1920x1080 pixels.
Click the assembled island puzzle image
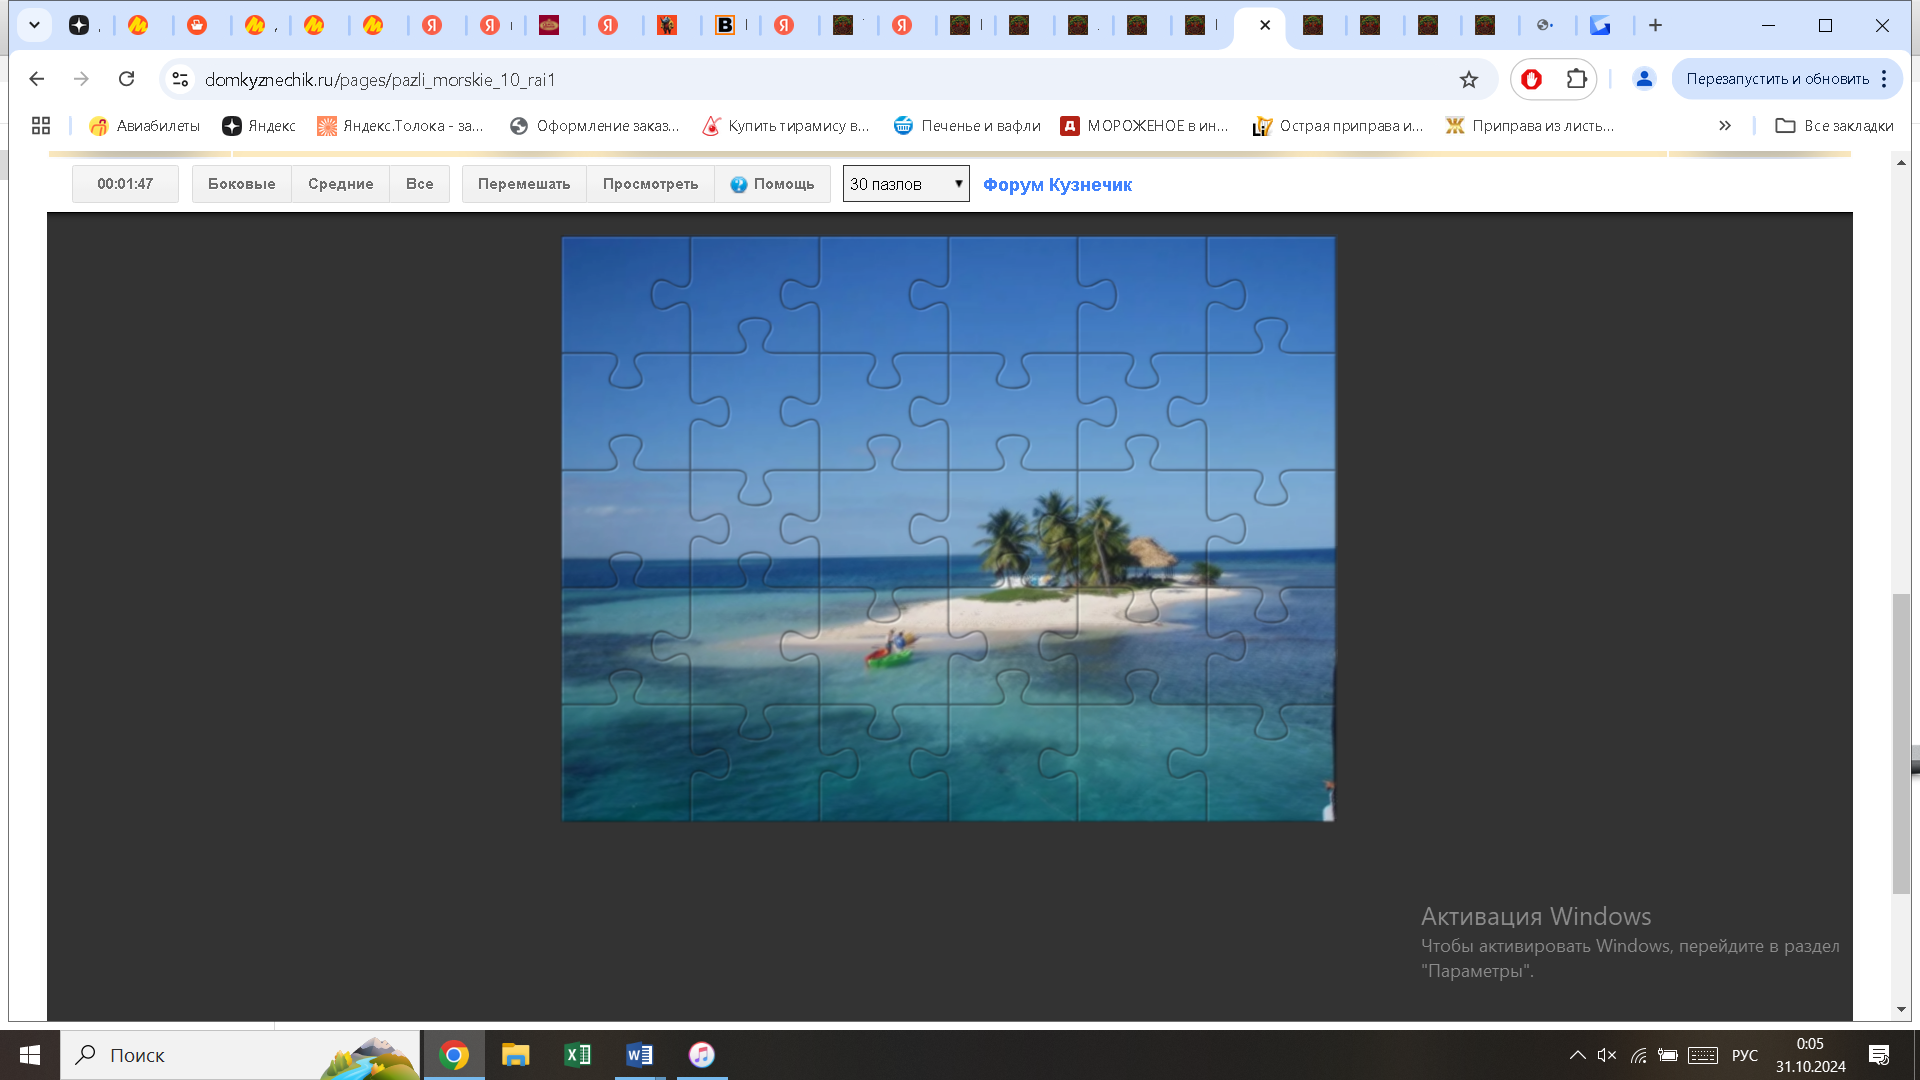948,529
